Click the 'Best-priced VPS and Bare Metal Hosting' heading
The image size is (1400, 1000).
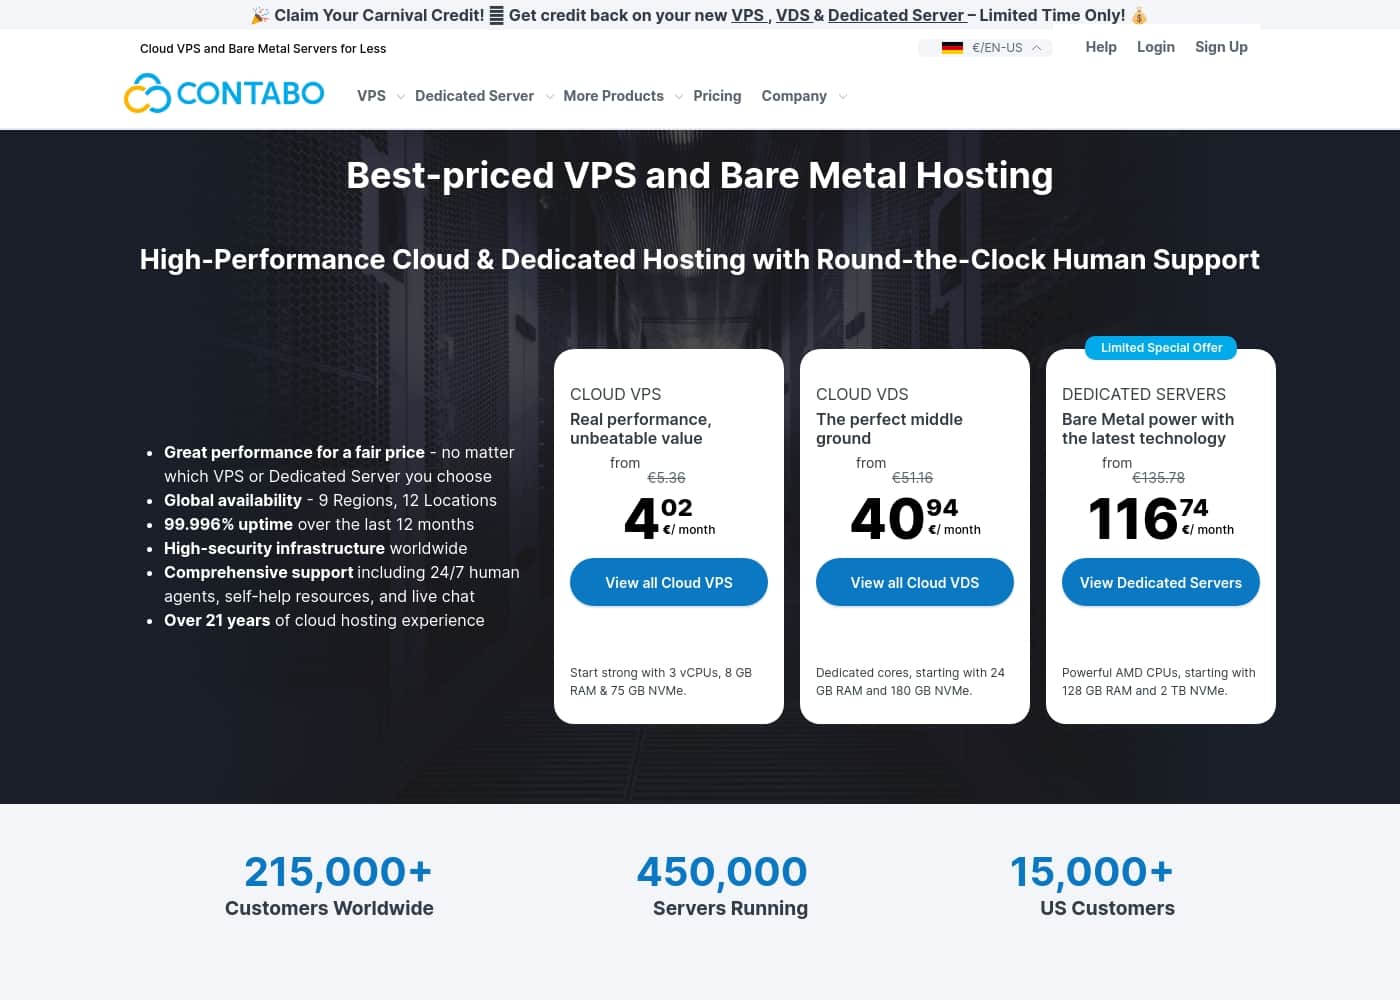pos(700,175)
